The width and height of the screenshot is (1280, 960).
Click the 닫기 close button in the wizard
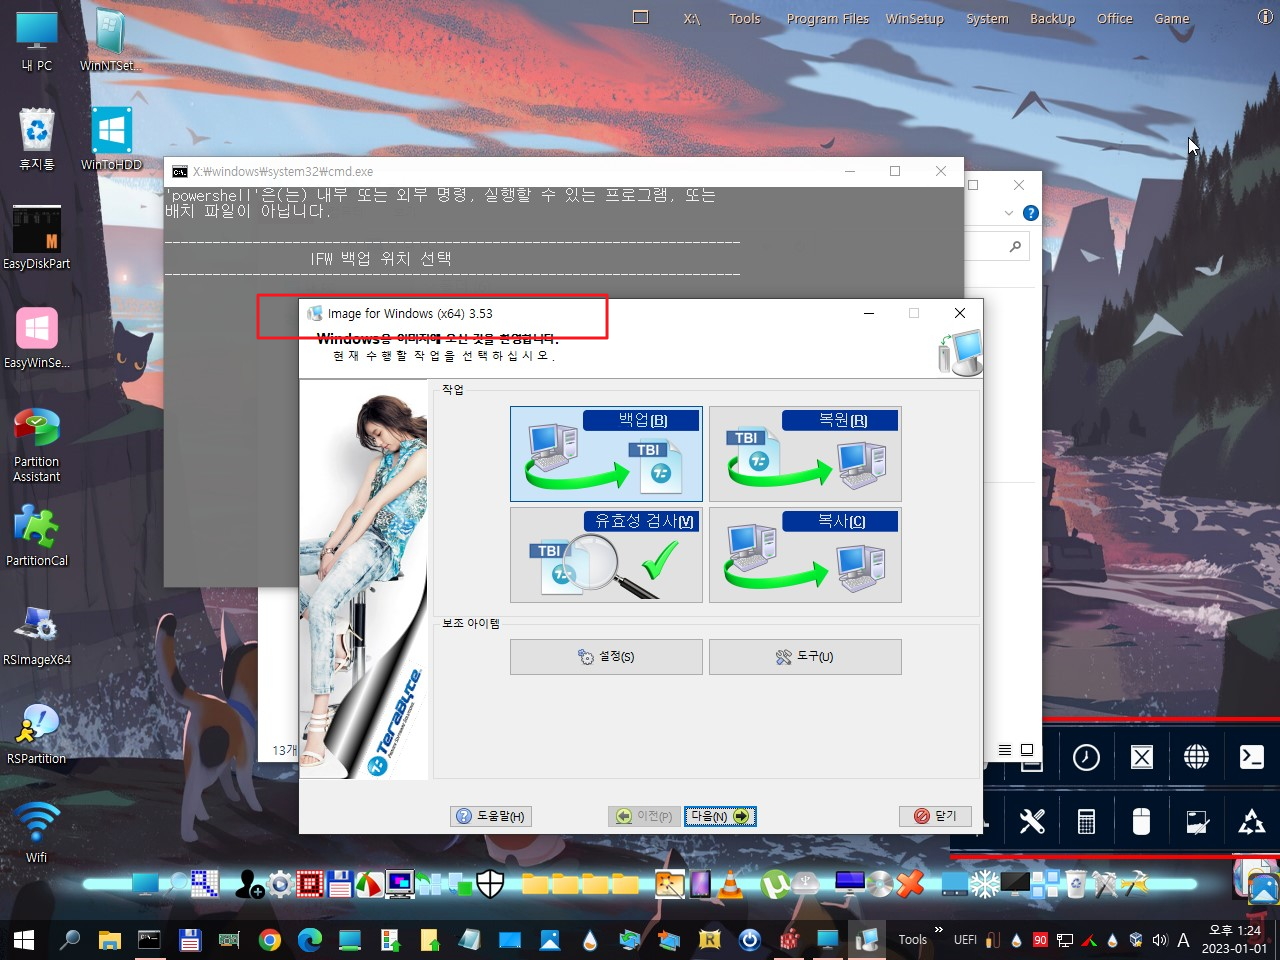935,816
